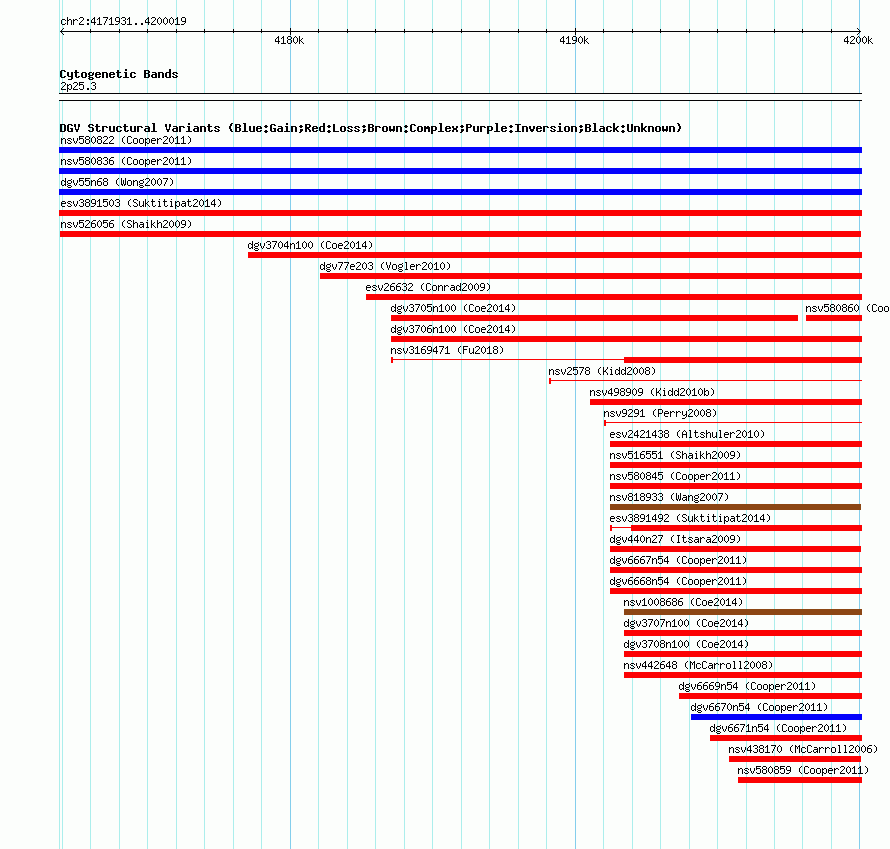Select the nsv580845 (Cooper2011) variant
The width and height of the screenshot is (890, 849).
675,476
